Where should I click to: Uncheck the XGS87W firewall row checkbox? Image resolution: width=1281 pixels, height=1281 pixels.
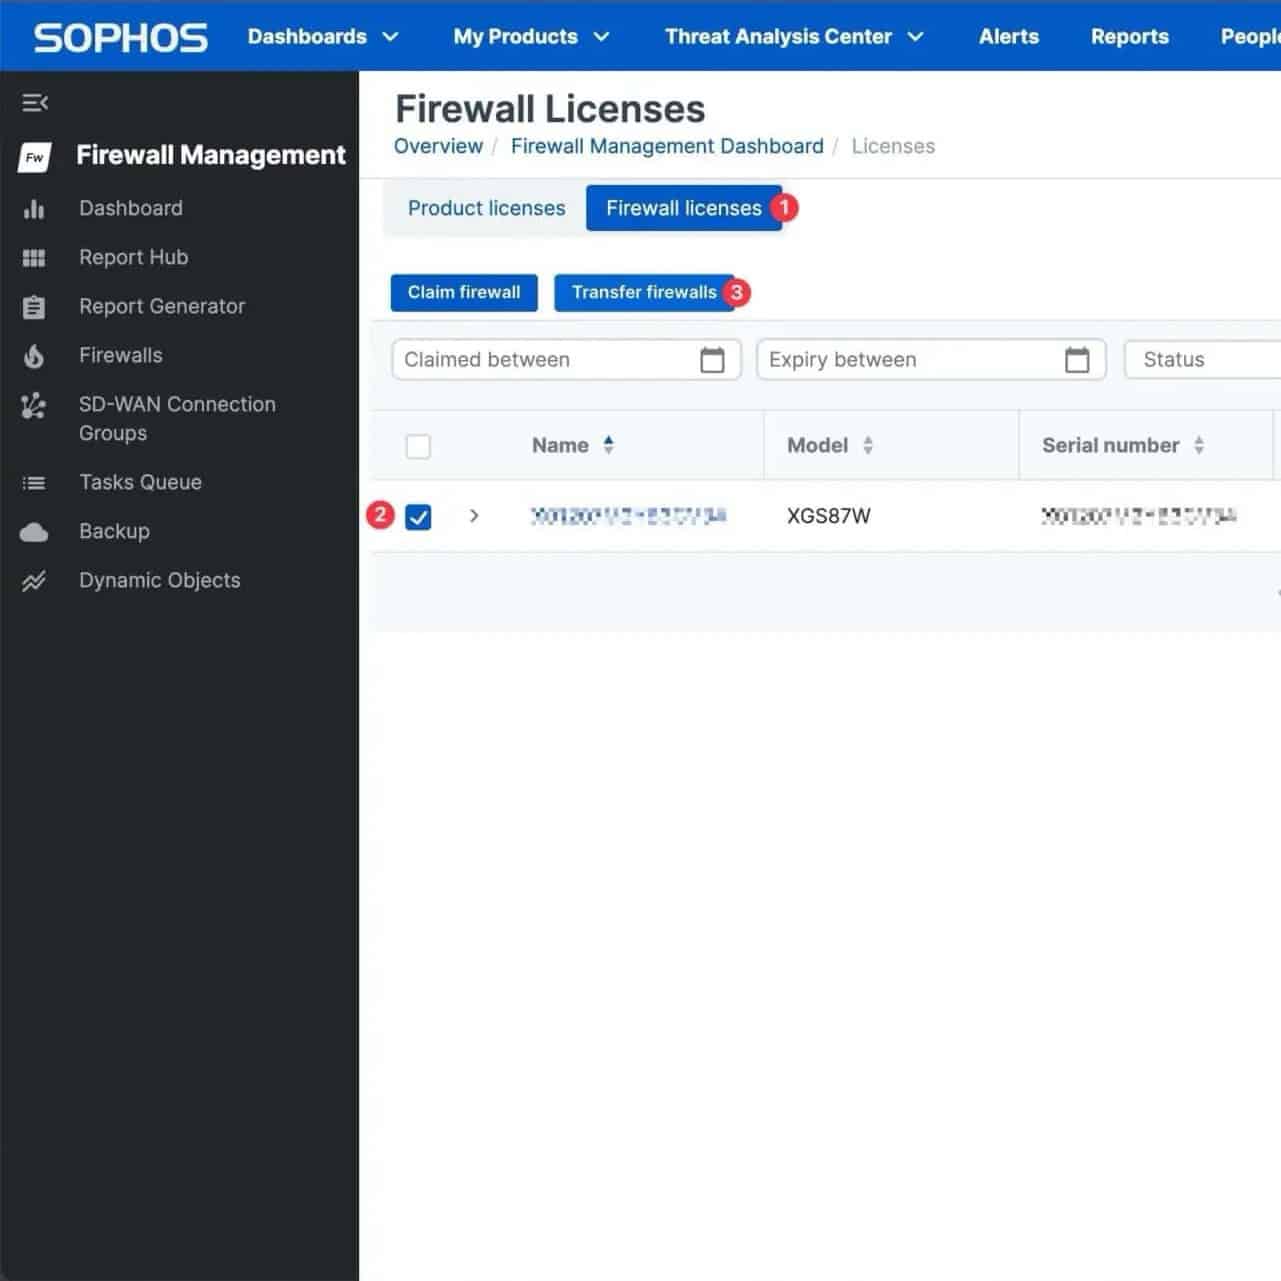click(x=418, y=516)
